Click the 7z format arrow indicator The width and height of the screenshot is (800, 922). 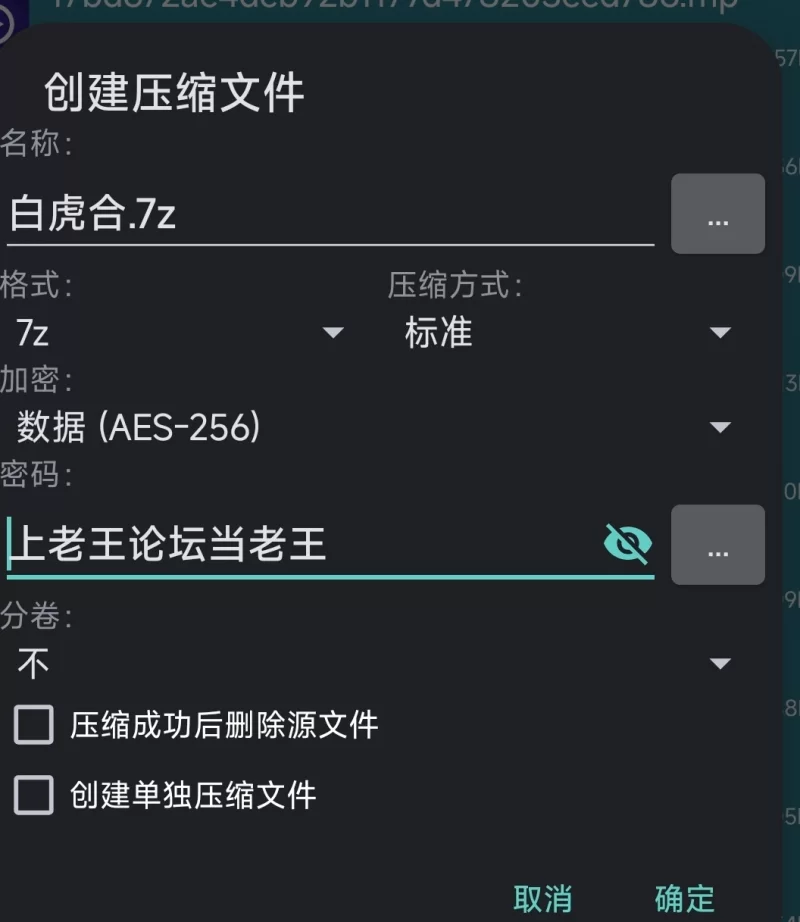[334, 332]
